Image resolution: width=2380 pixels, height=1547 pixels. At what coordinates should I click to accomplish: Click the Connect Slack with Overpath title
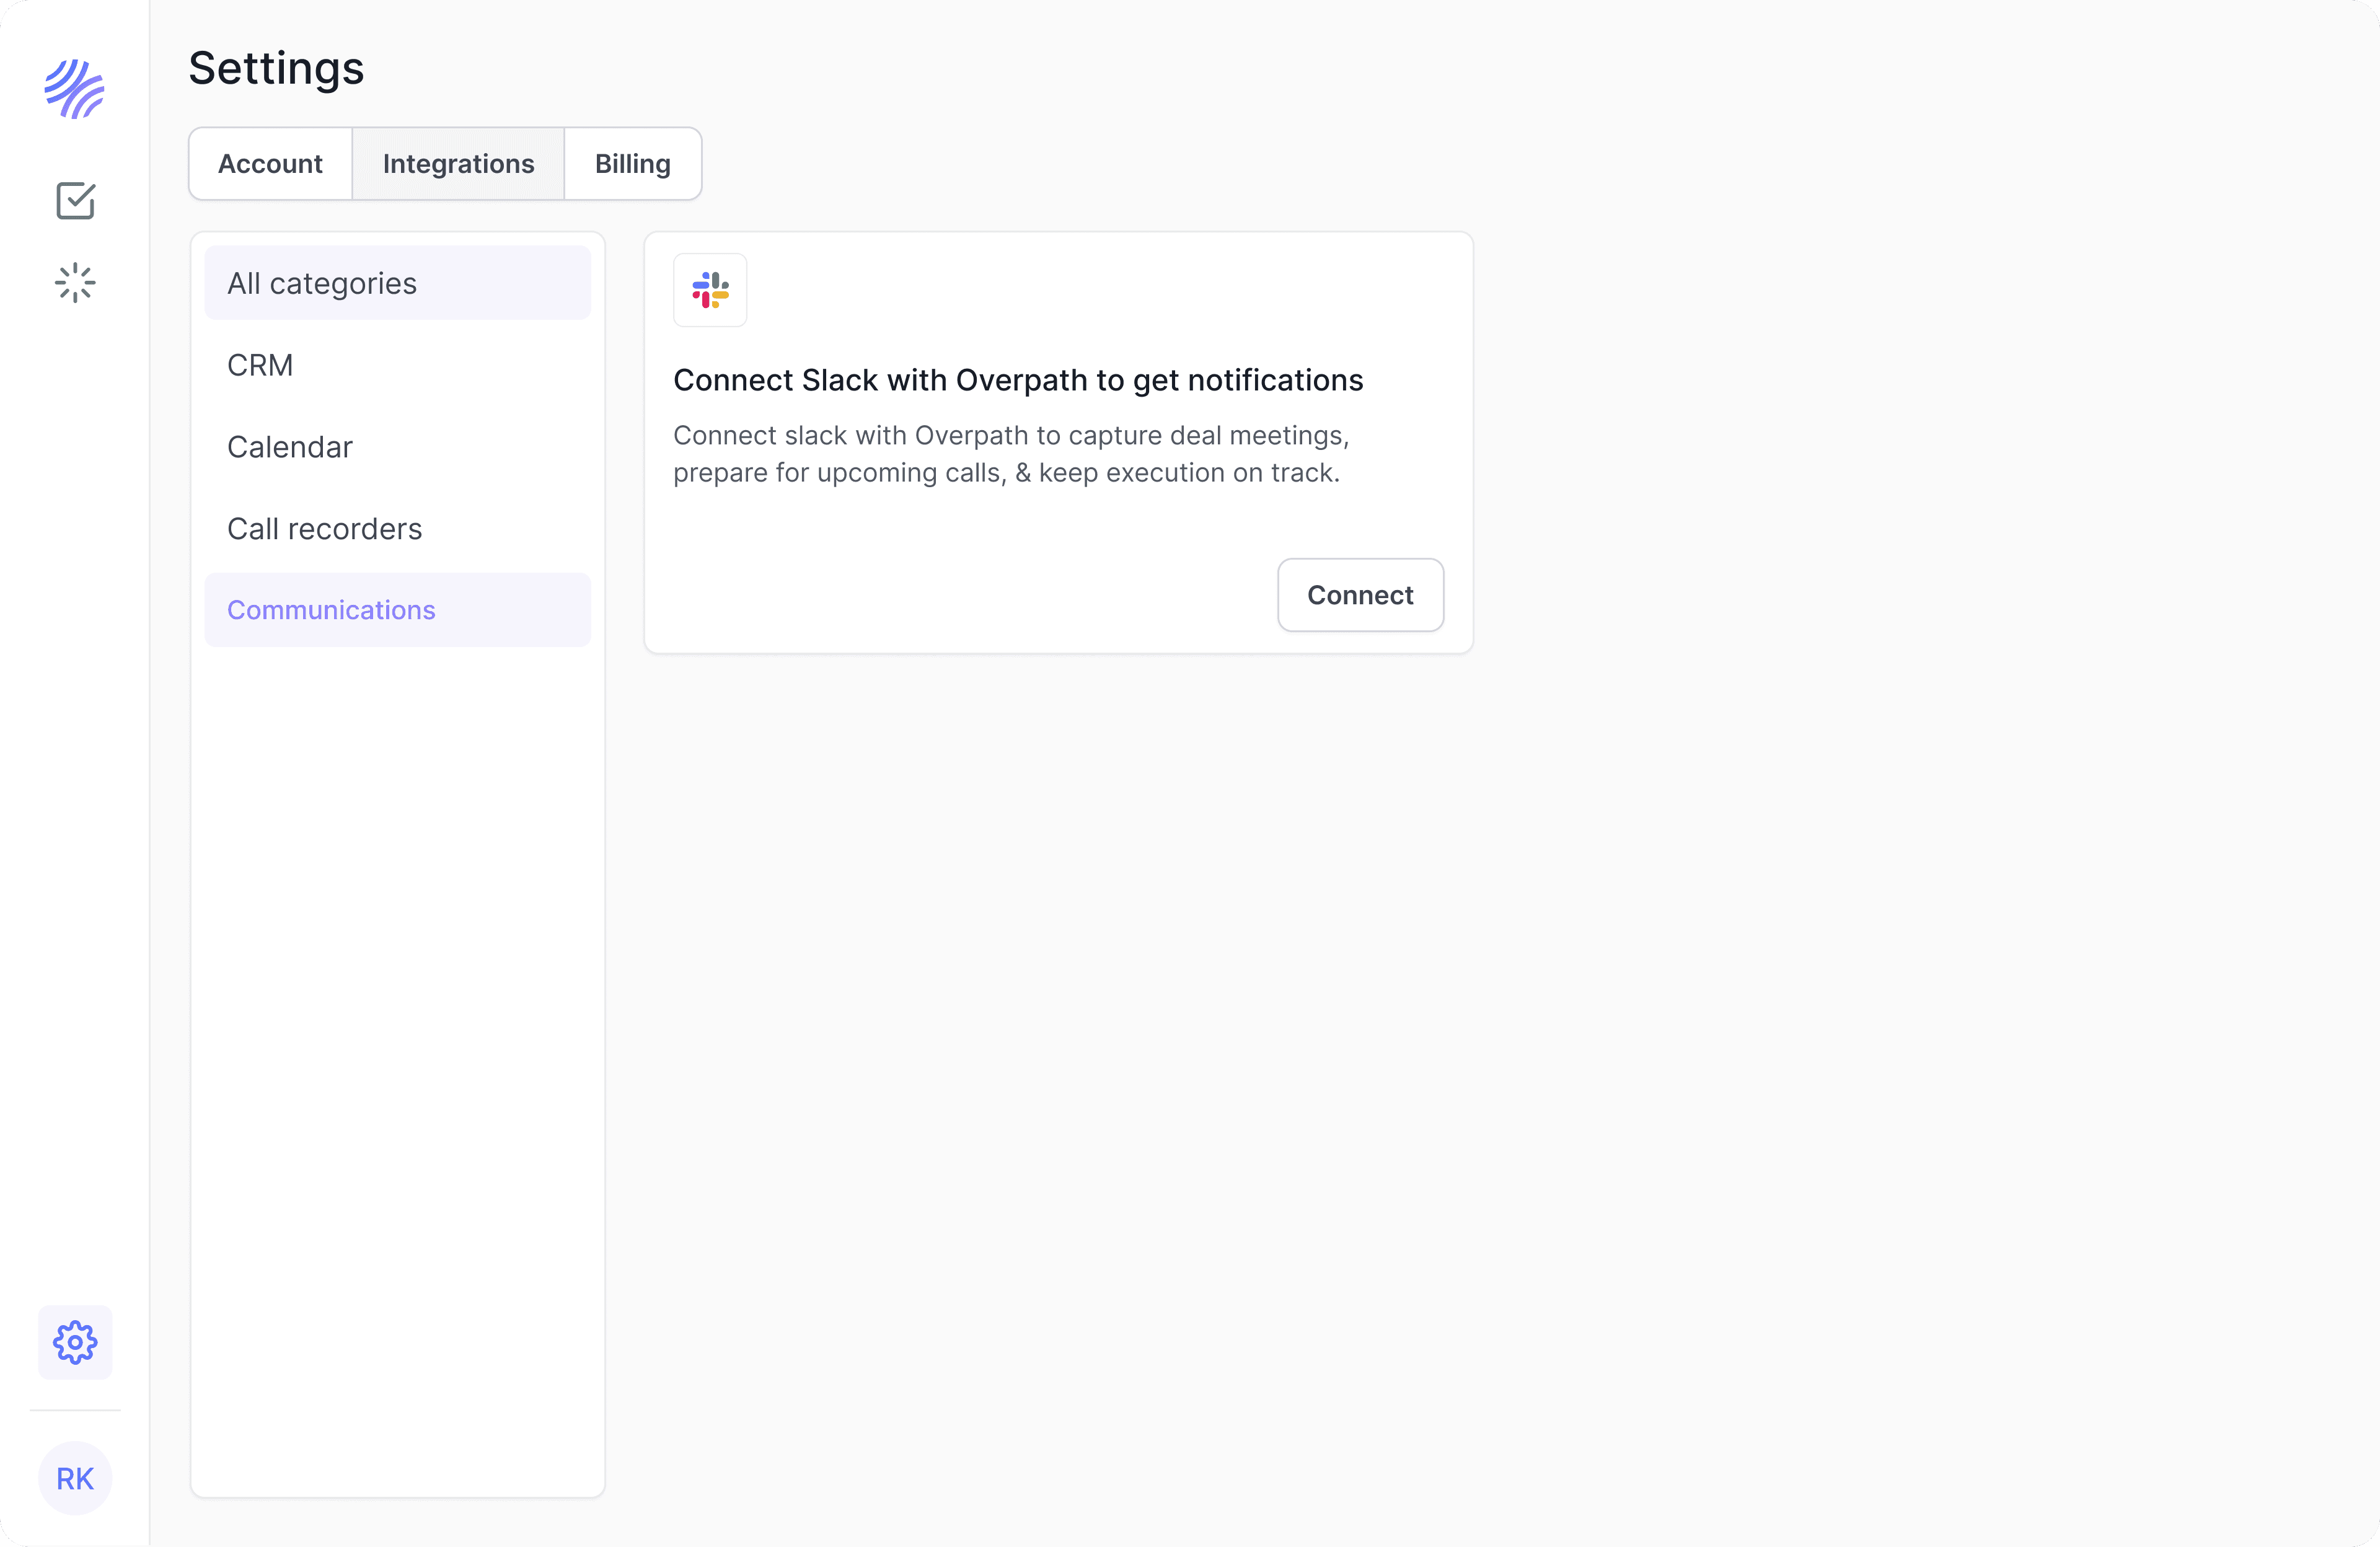click(x=1017, y=380)
